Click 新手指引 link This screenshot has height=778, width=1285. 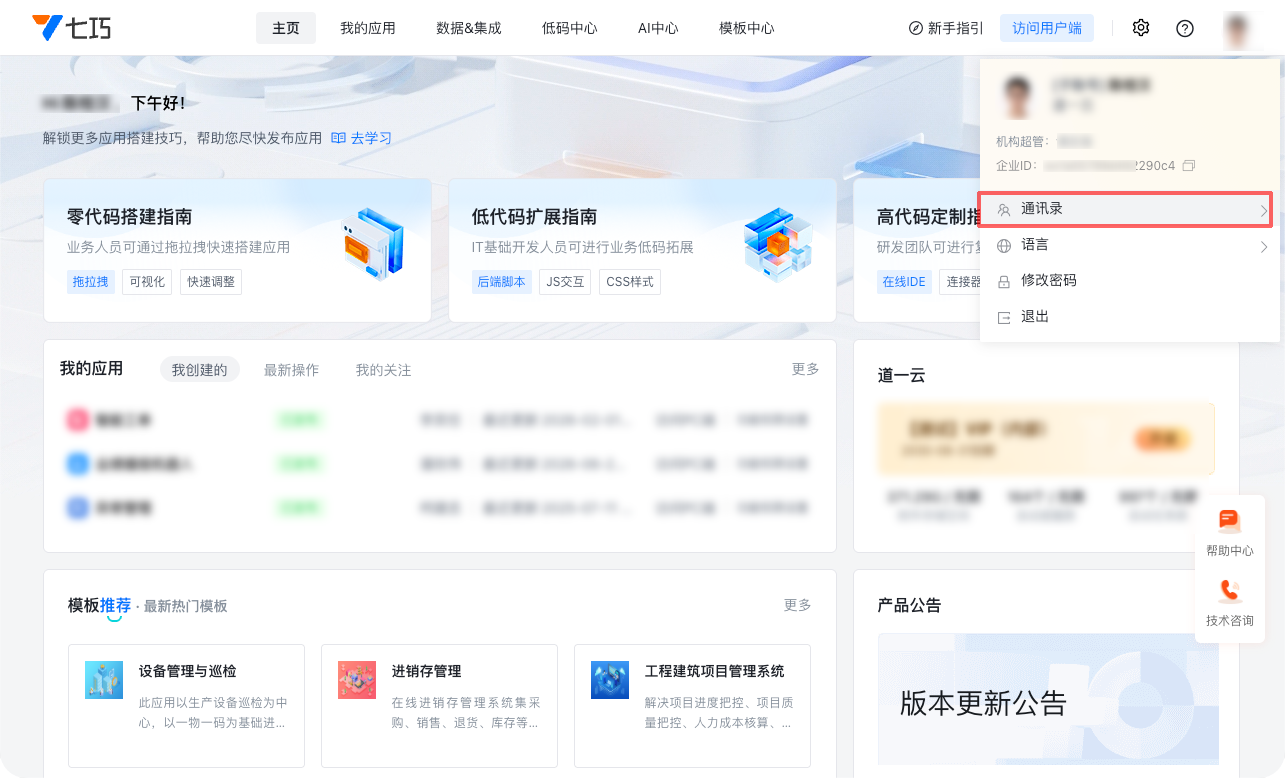956,28
